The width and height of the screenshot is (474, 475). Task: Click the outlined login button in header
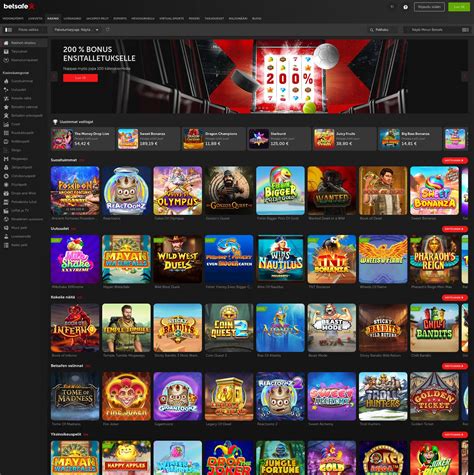[429, 7]
